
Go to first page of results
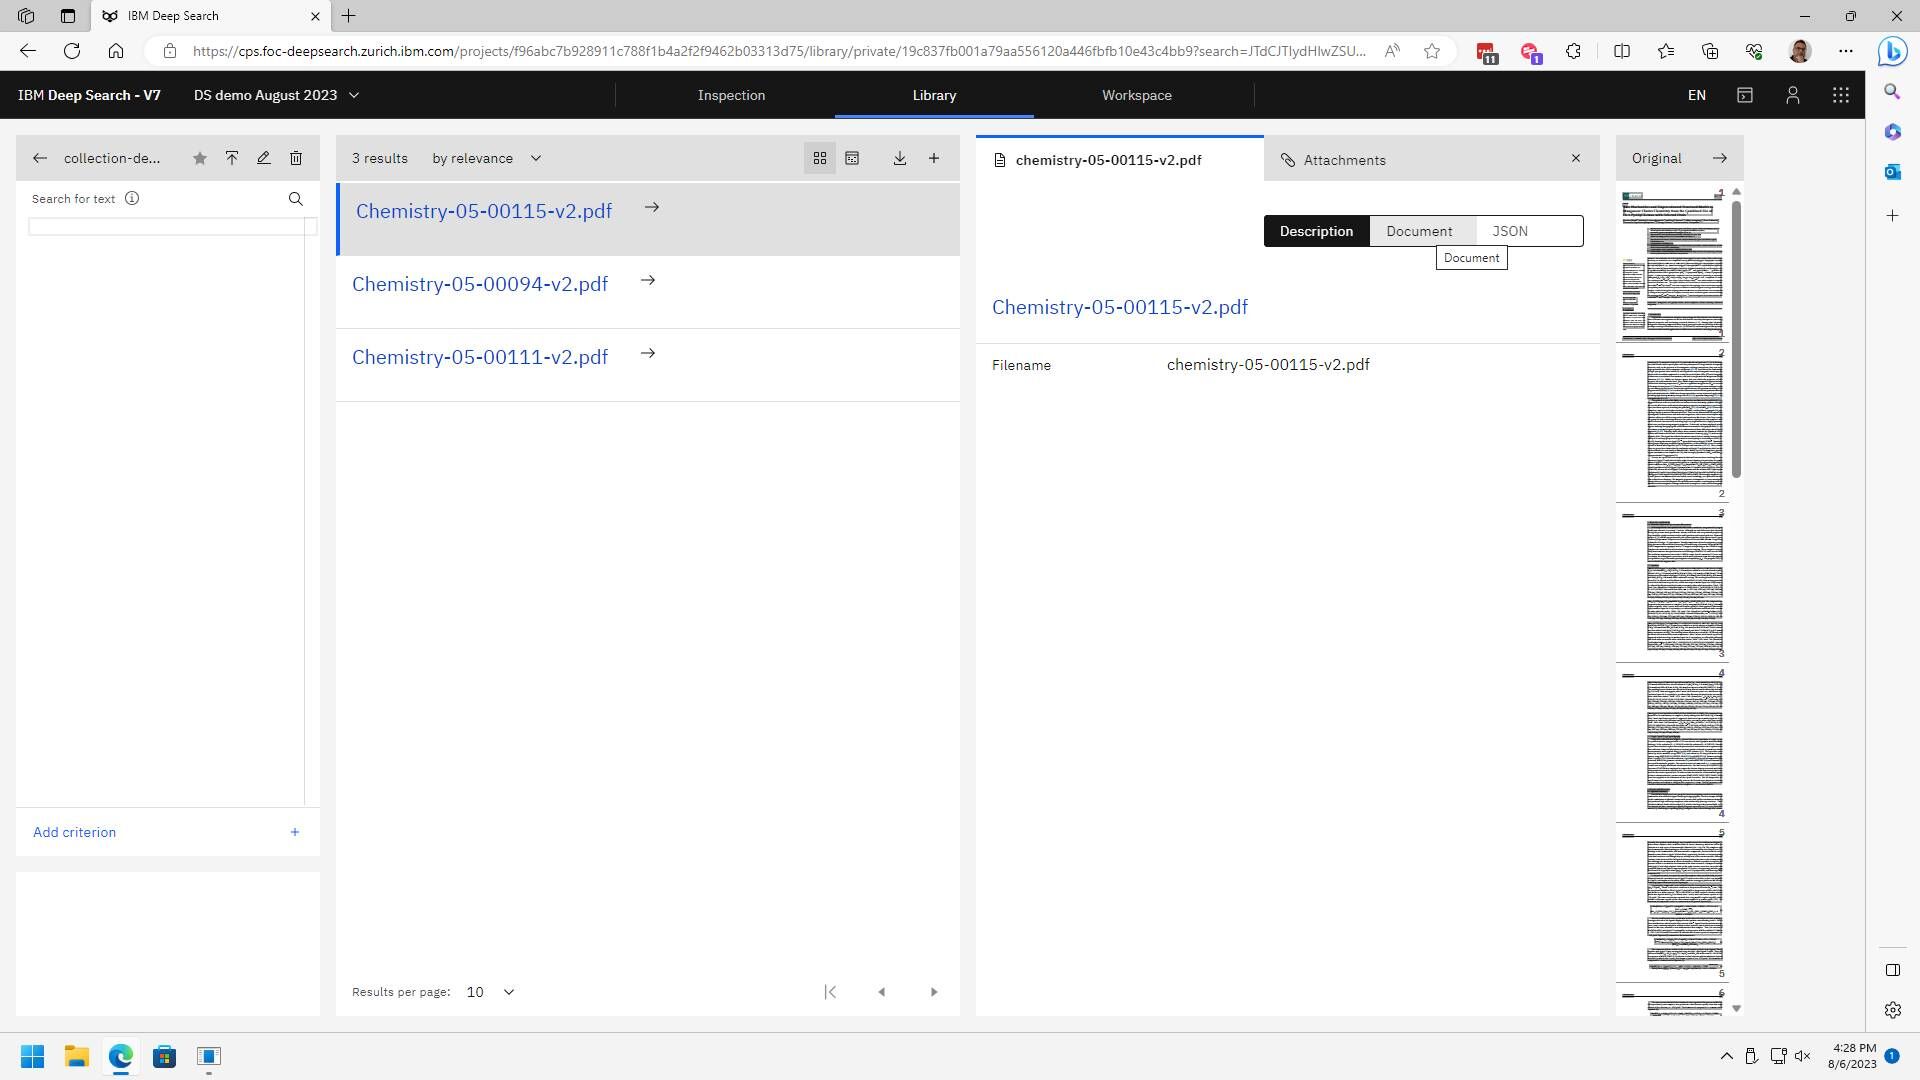point(830,992)
